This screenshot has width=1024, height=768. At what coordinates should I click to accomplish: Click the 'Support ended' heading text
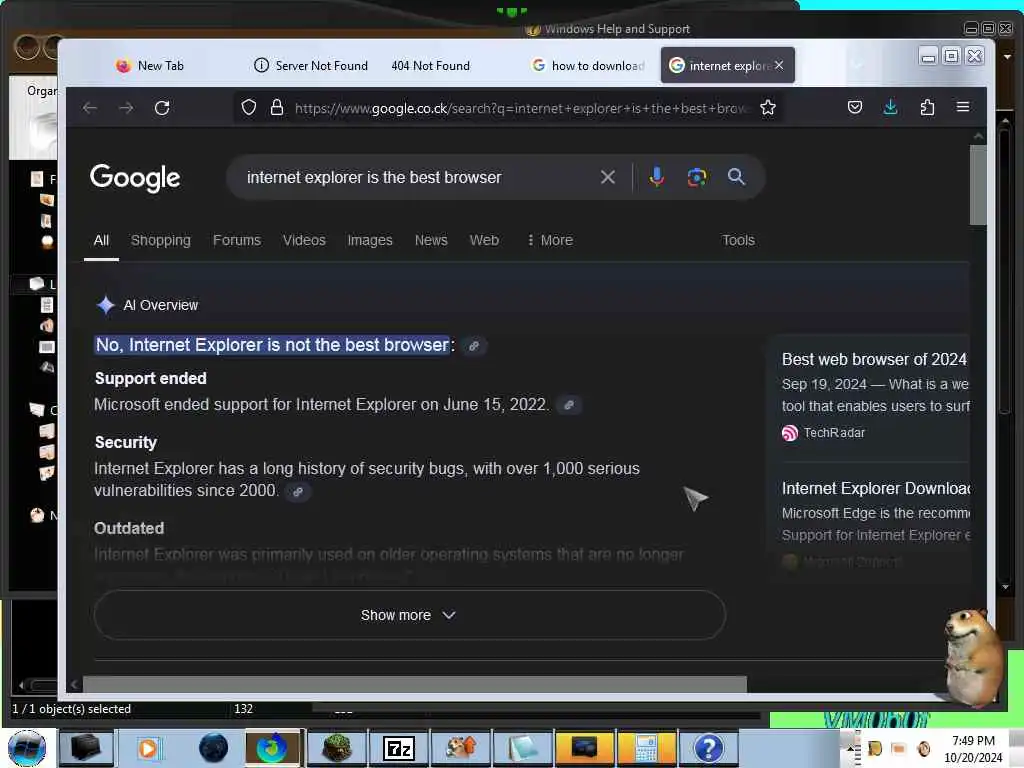(150, 378)
